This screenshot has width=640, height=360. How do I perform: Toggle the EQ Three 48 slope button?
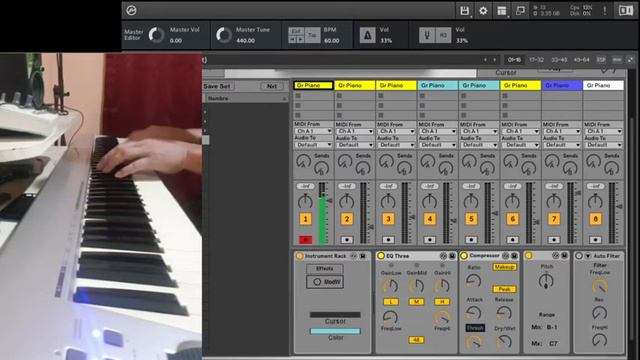[x=416, y=340]
